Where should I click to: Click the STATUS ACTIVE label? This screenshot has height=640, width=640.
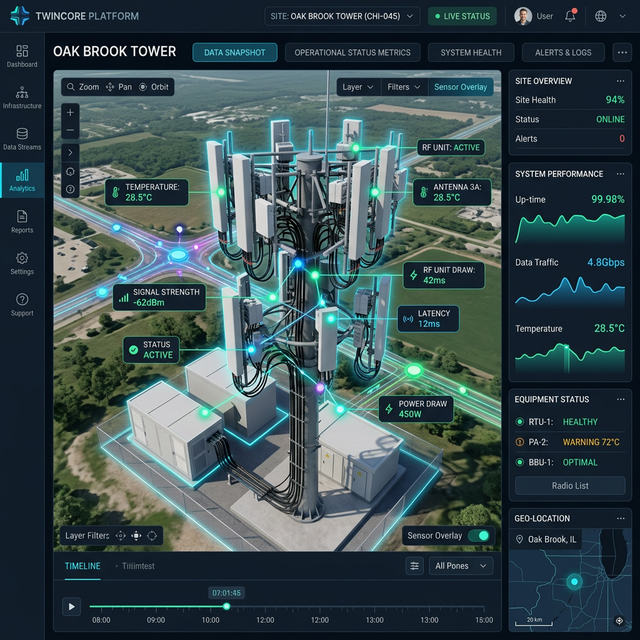click(x=151, y=350)
